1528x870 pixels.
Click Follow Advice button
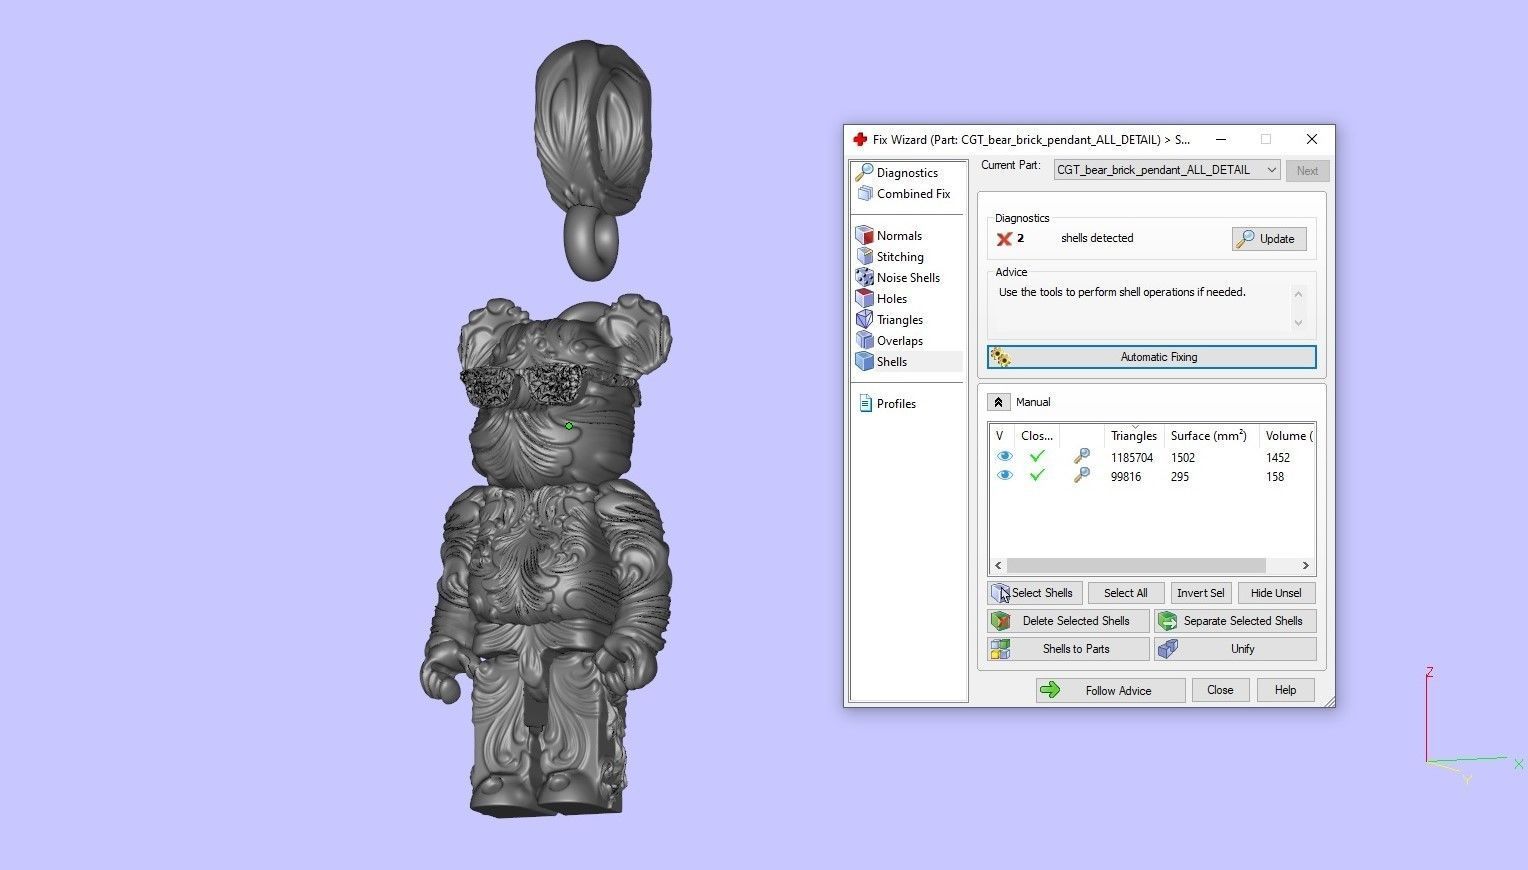tap(1110, 690)
